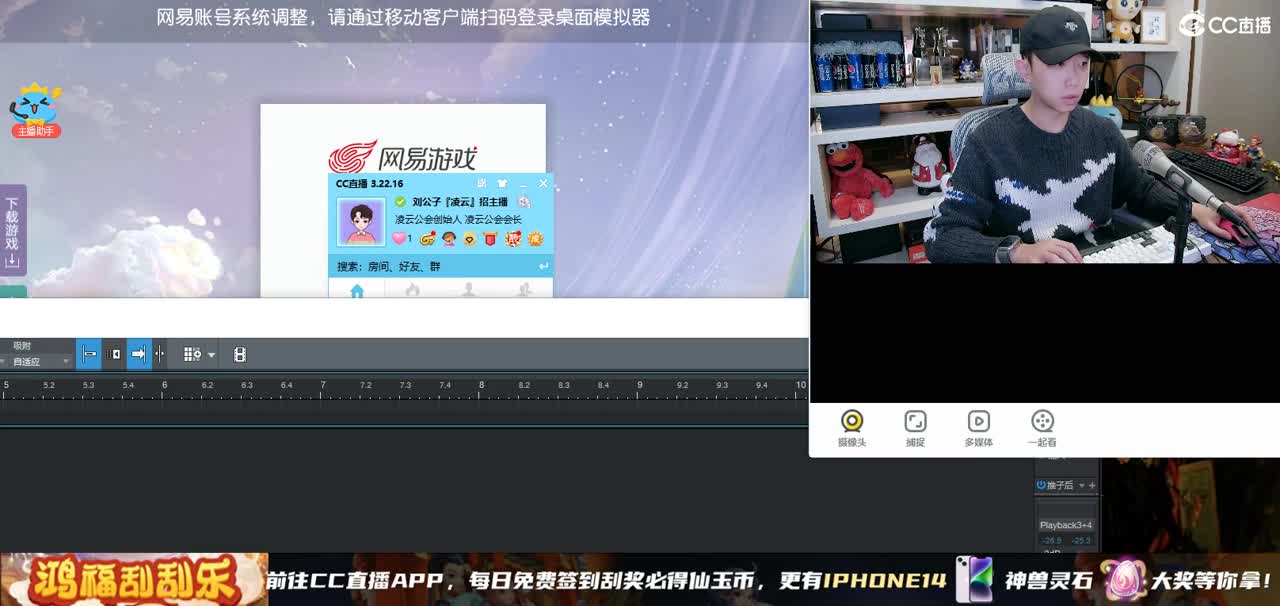
Task: Switch to the home tab in CC直播
Action: pos(357,290)
